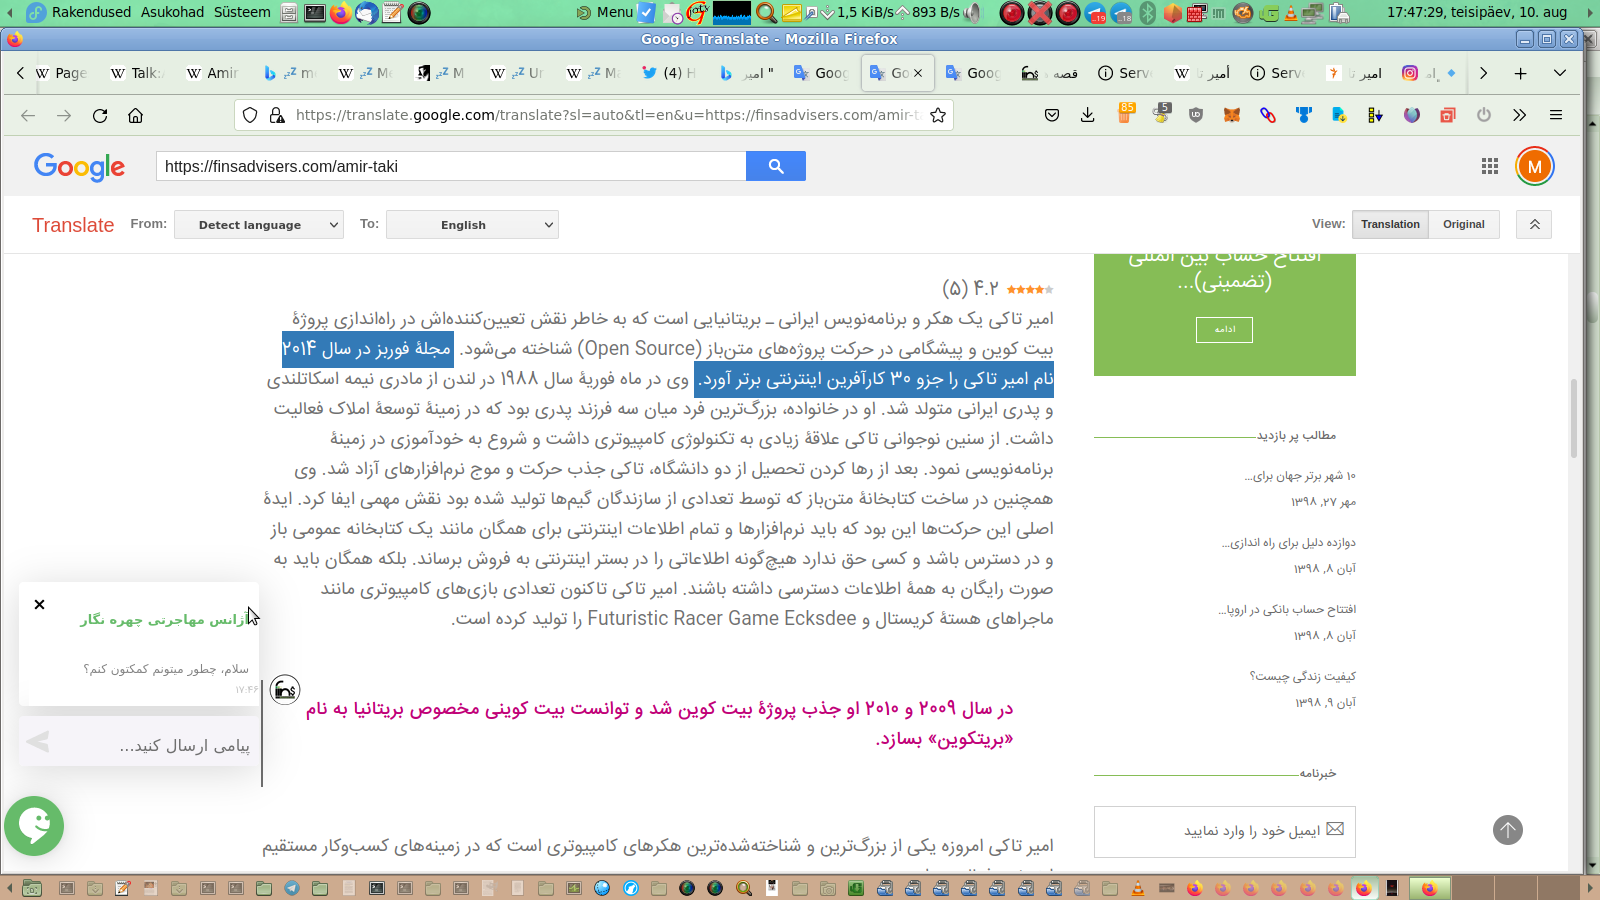The width and height of the screenshot is (1600, 900).
Task: Click the clock in the top panel
Action: pos(1477,12)
